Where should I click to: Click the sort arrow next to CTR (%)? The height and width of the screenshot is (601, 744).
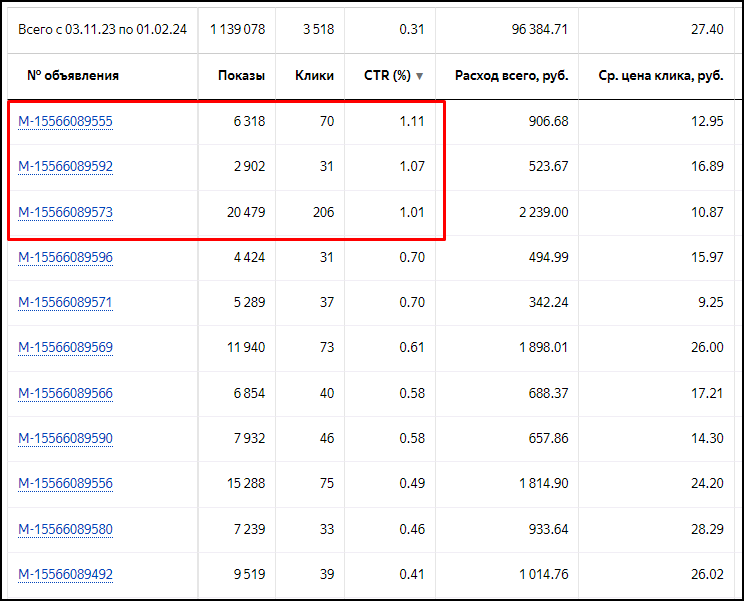point(419,76)
